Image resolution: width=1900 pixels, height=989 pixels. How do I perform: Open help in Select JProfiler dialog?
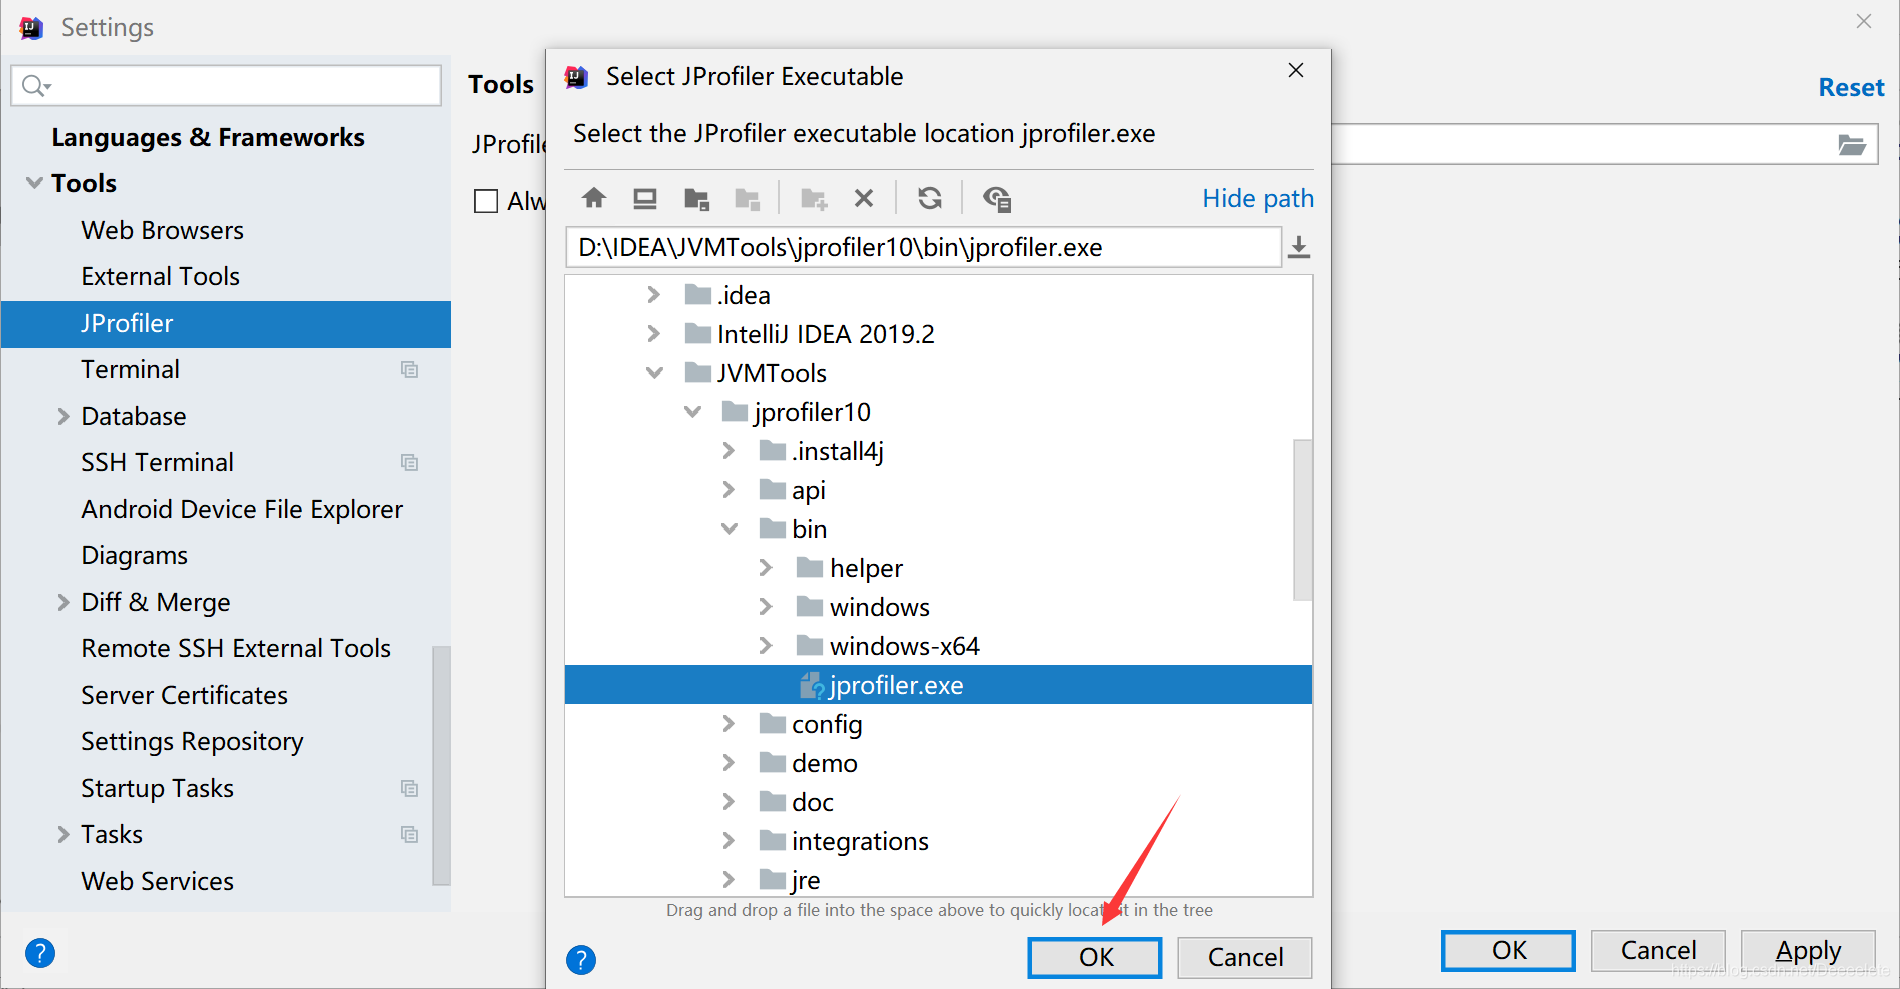tap(581, 960)
